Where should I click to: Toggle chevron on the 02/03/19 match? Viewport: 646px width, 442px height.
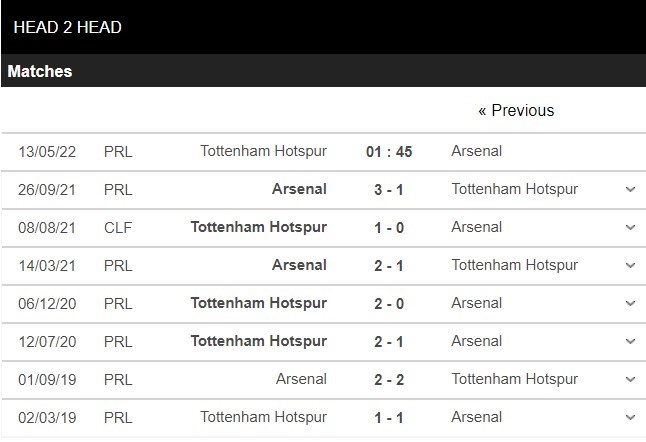pos(630,417)
